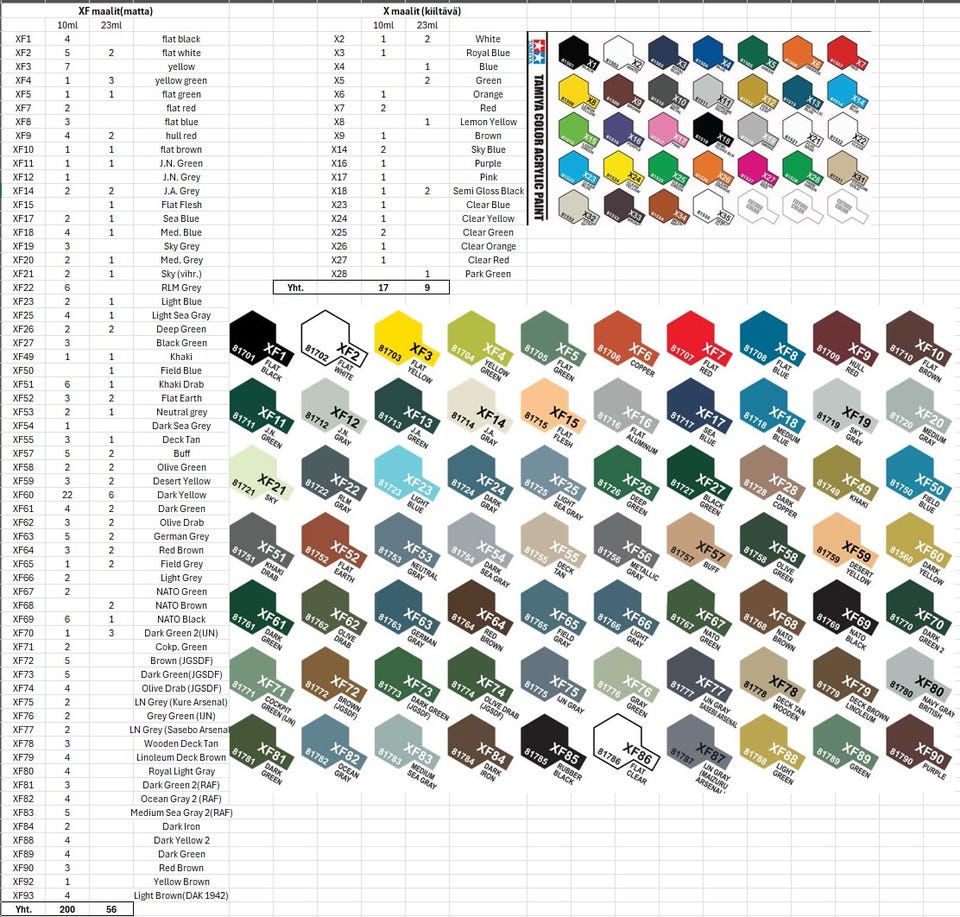Click the 'Yellow Brown' cell

tap(181, 882)
